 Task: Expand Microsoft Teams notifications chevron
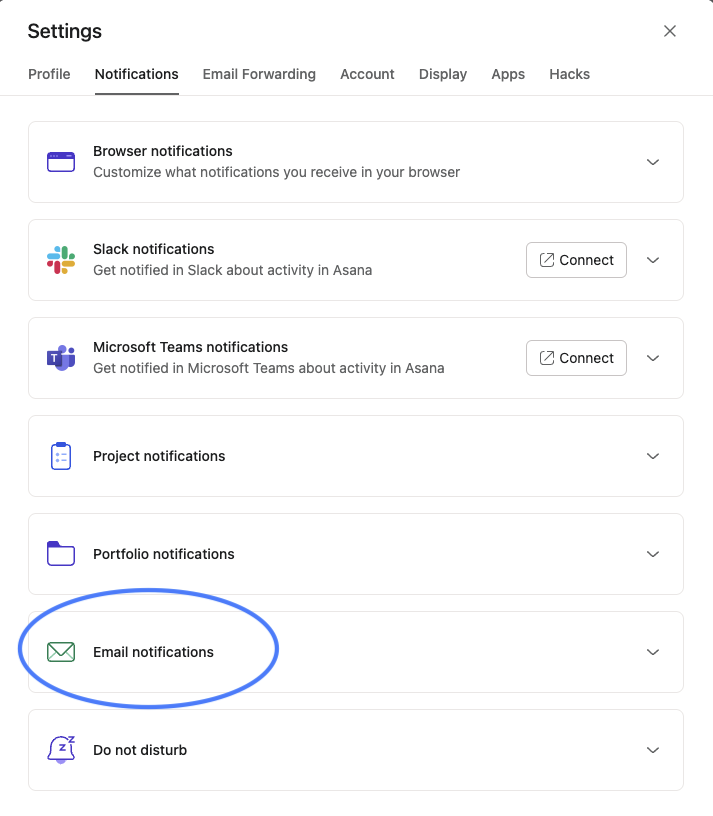pyautogui.click(x=653, y=358)
